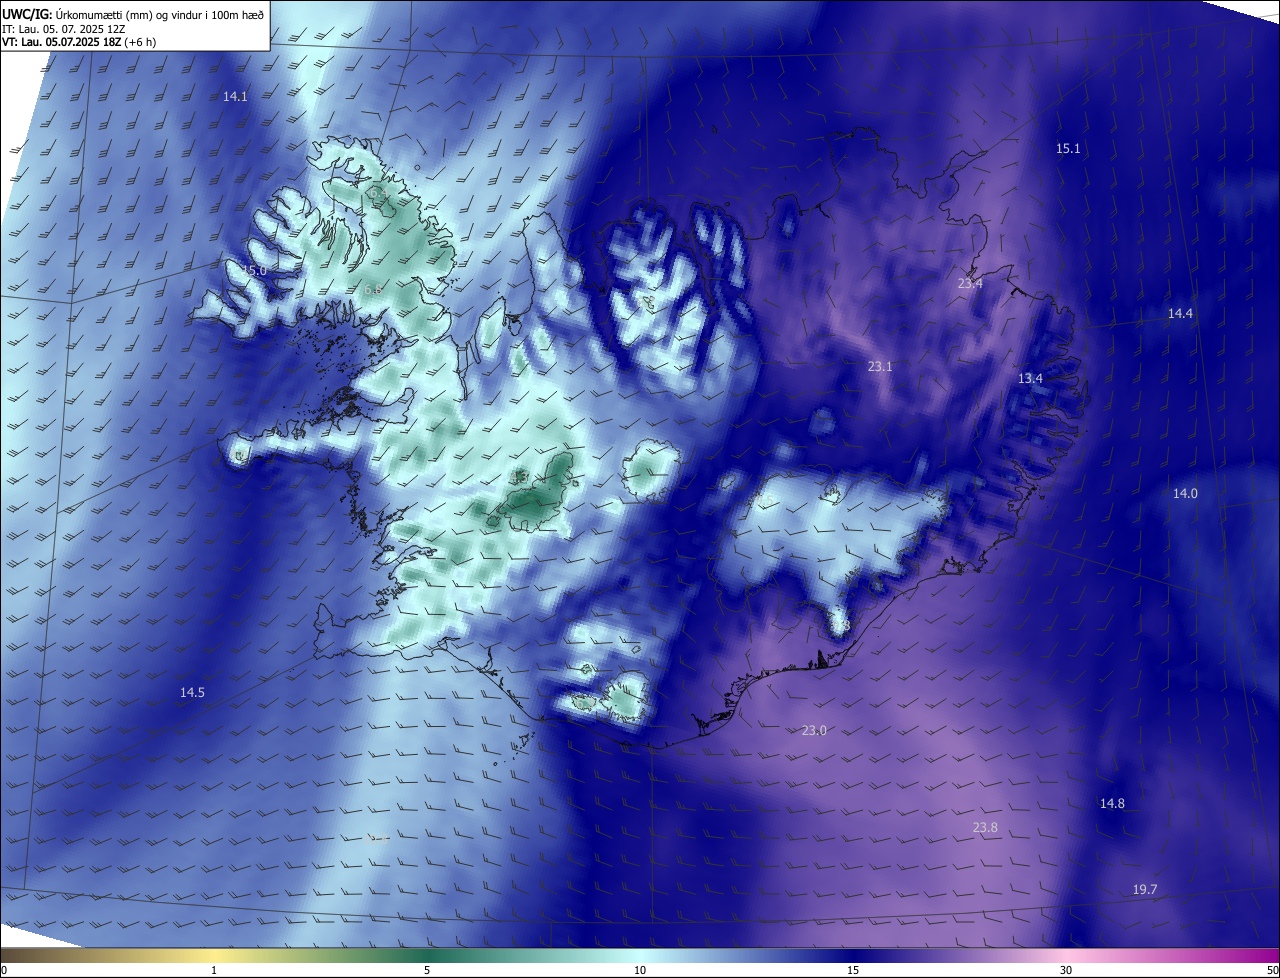Click the colorbar tick label 30

[x=1066, y=970]
